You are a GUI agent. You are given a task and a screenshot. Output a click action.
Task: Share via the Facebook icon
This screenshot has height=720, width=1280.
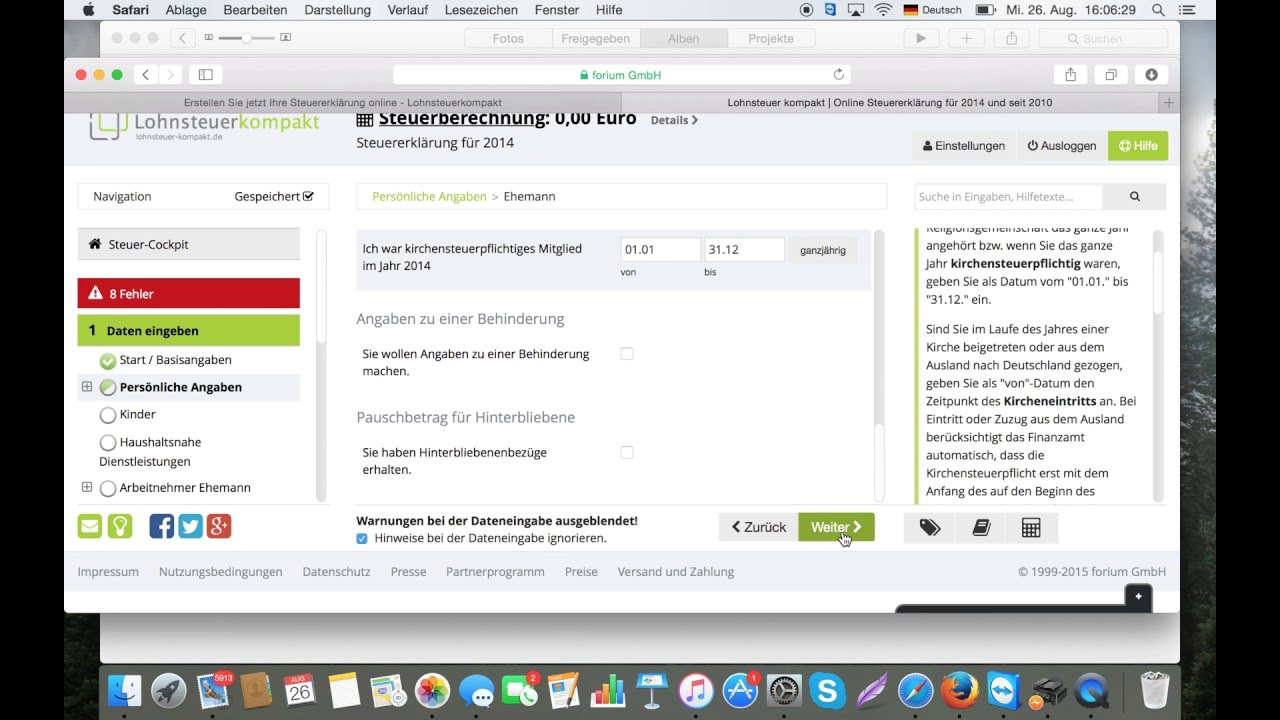click(x=161, y=526)
